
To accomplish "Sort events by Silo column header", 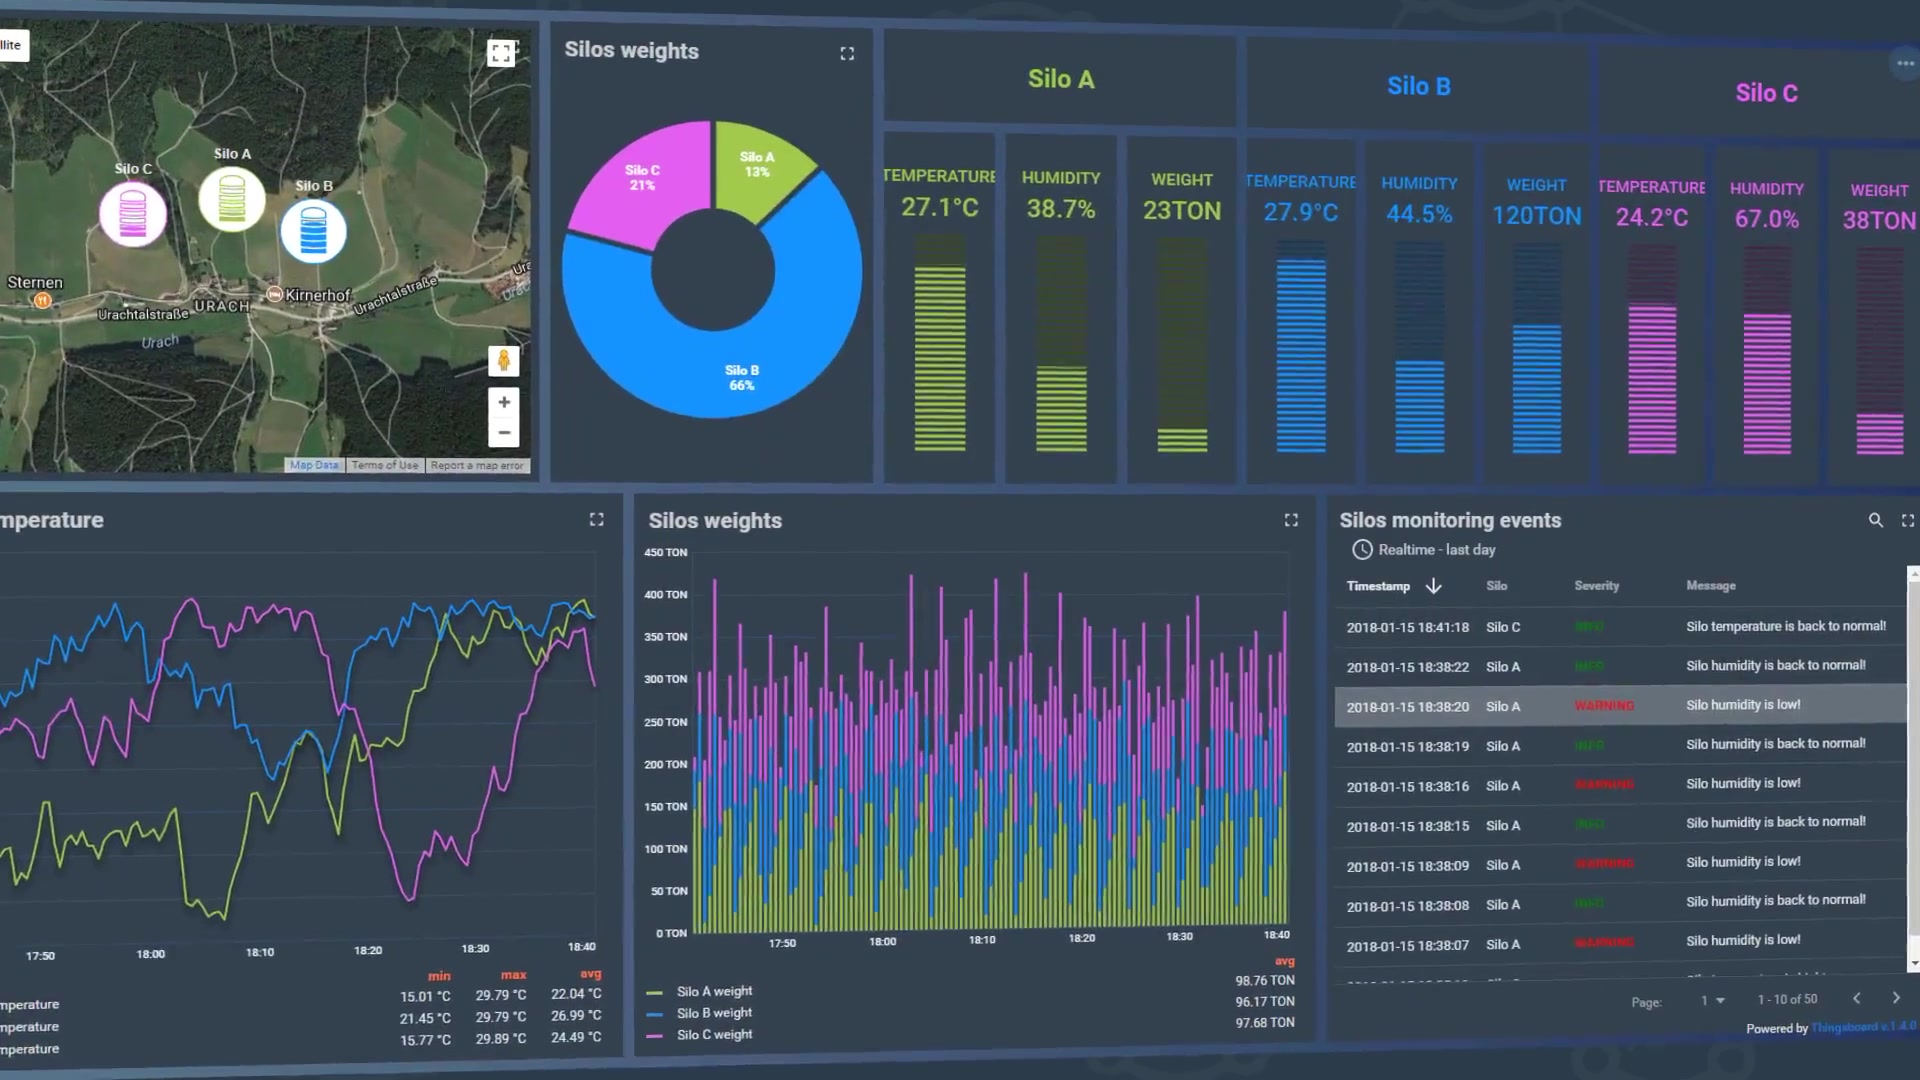I will [x=1496, y=586].
